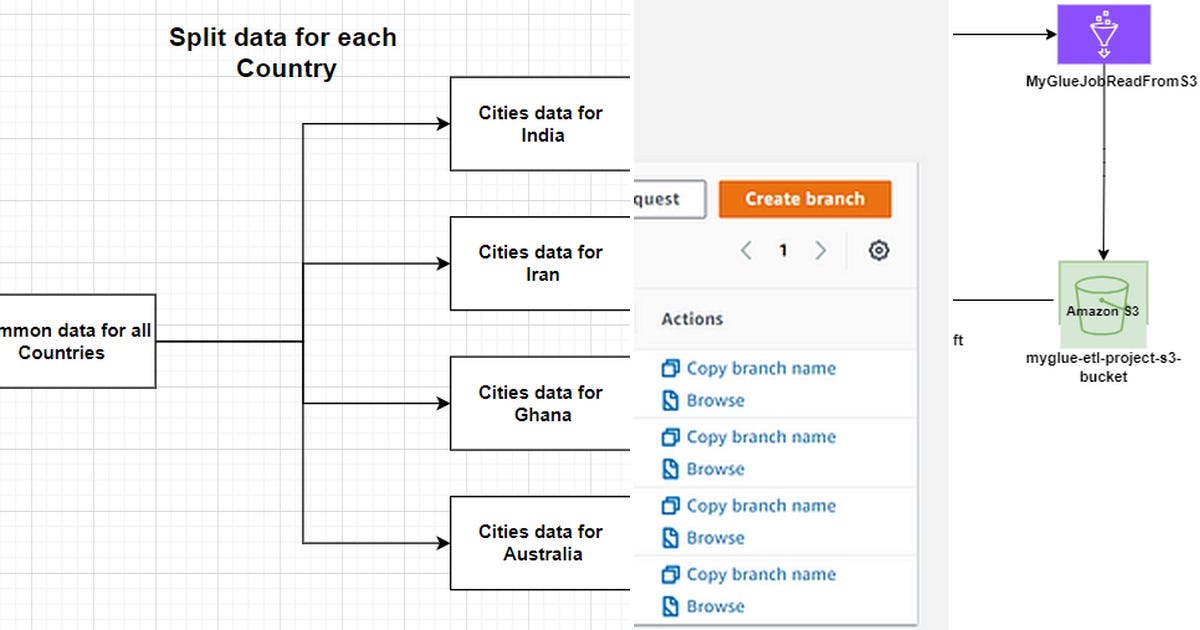1200x630 pixels.
Task: Click the first Copy branch name link
Action: point(761,368)
